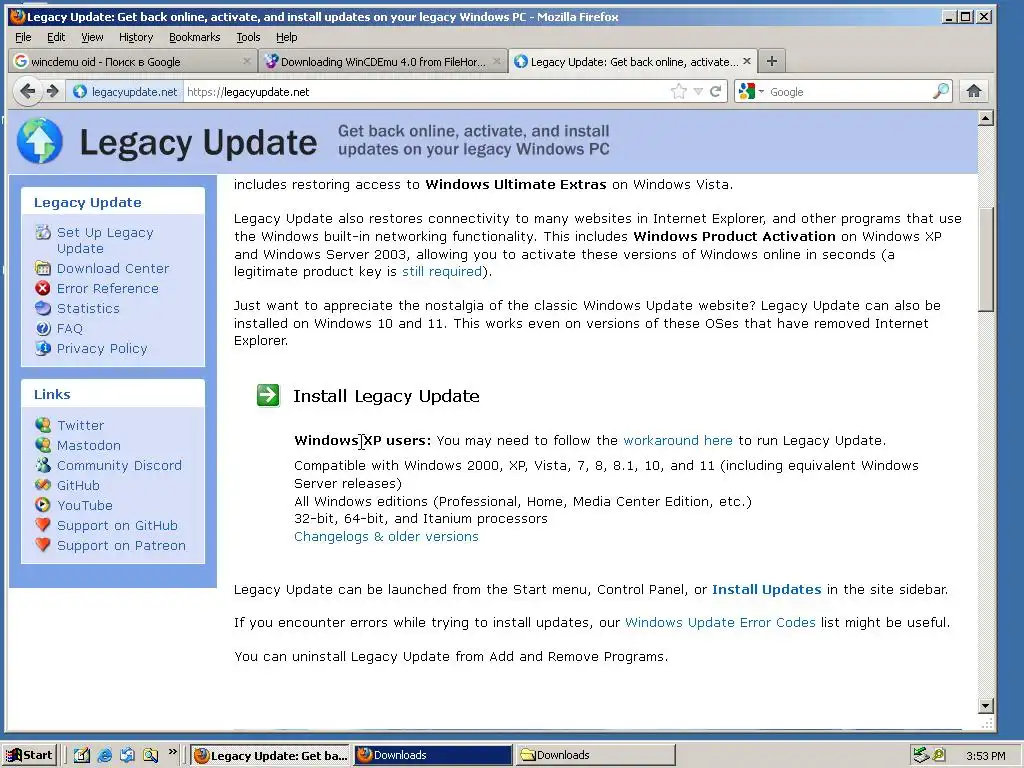Image resolution: width=1024 pixels, height=768 pixels.
Task: Click the GitHub butterfly icon
Action: click(43, 485)
